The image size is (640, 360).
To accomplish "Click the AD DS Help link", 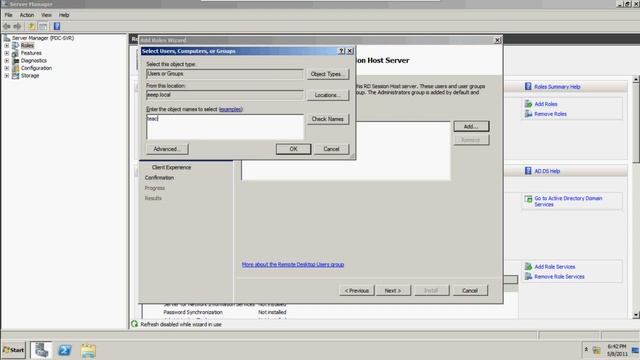I will pos(547,171).
